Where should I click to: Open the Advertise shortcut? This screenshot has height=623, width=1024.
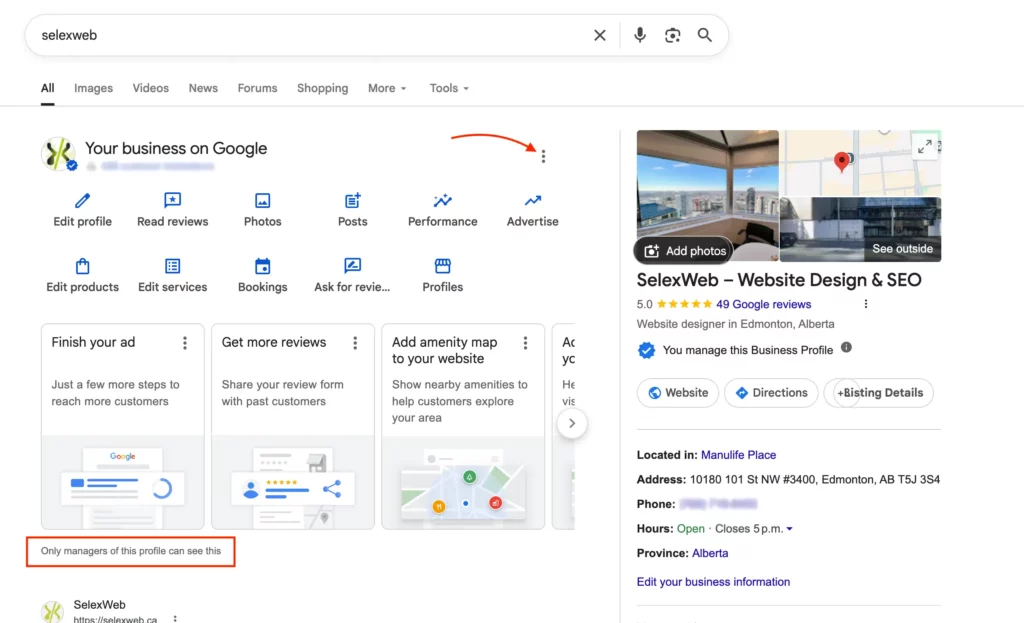click(532, 210)
